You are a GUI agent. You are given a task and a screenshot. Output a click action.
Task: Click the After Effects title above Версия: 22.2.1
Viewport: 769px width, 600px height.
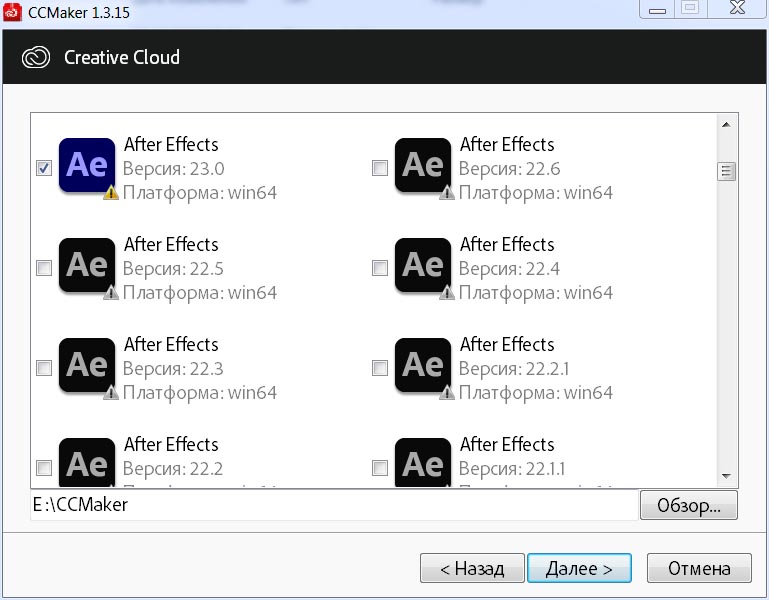[507, 345]
